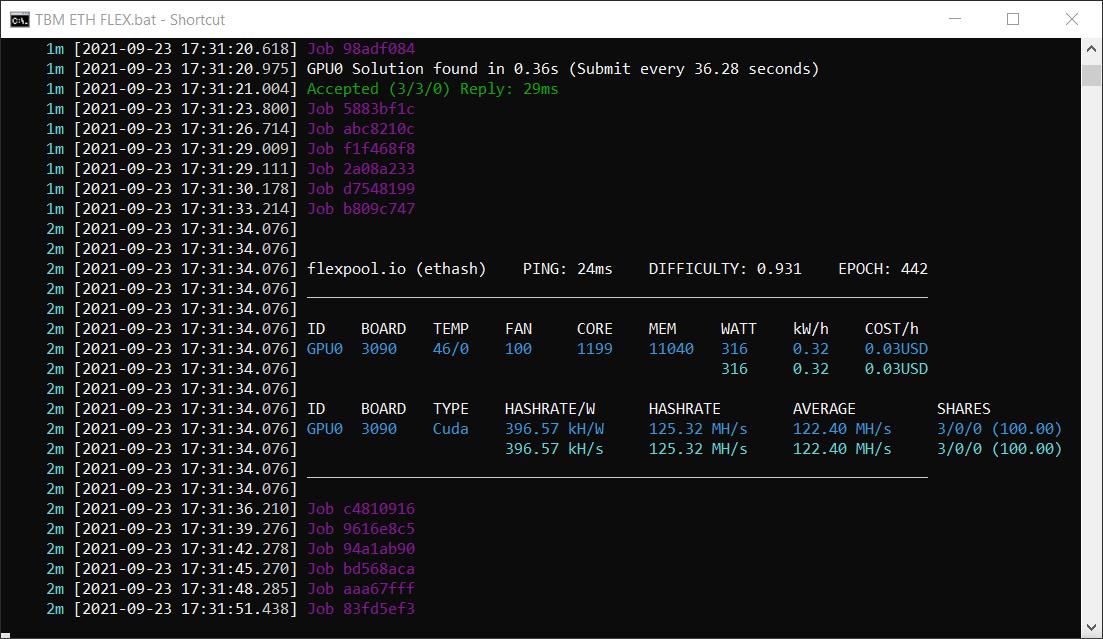Click the scrollbar up arrow
Image resolution: width=1103 pixels, height=639 pixels.
pyautogui.click(x=1091, y=49)
